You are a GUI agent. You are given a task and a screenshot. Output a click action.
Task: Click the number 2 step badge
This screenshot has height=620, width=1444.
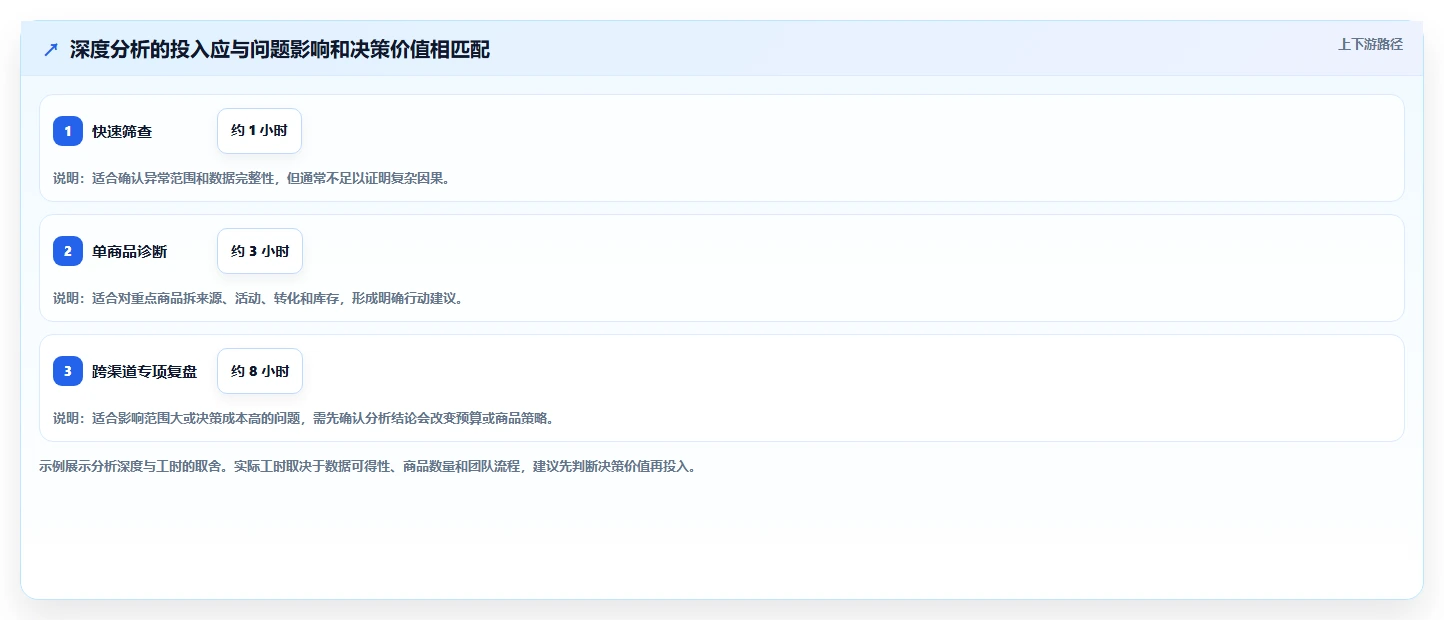coord(68,251)
